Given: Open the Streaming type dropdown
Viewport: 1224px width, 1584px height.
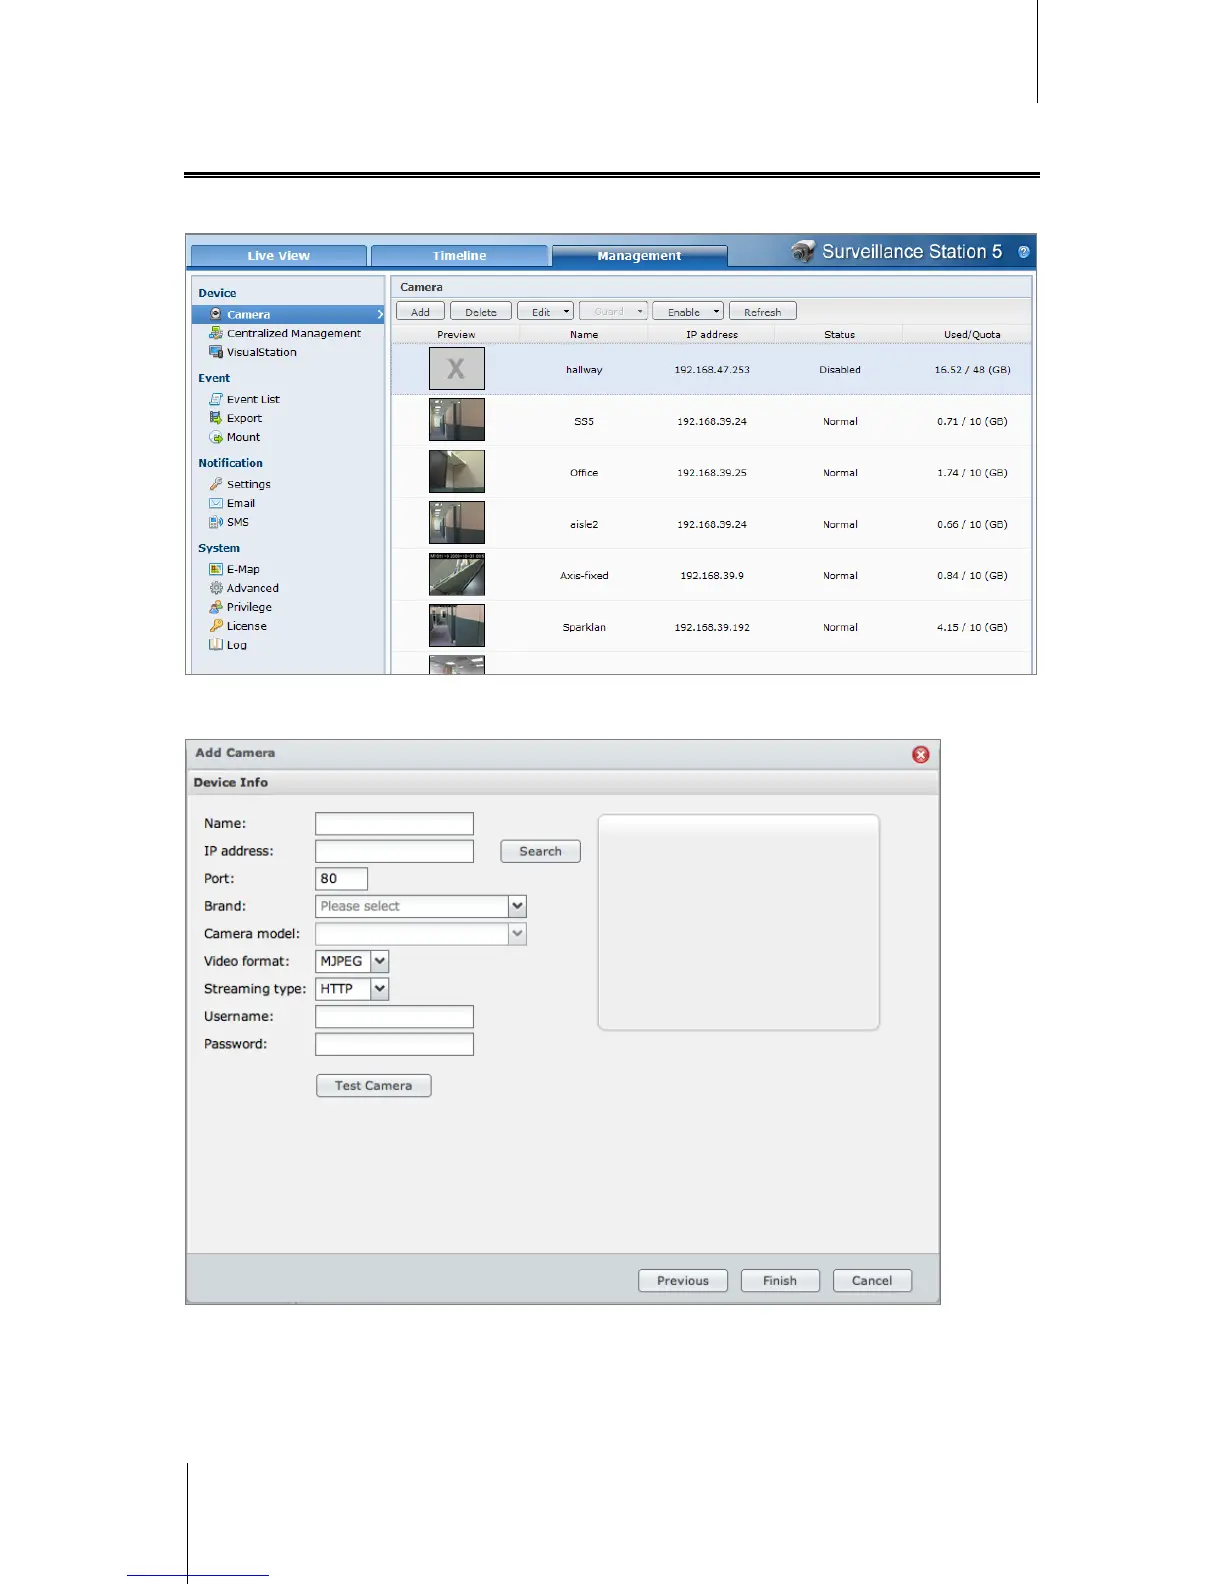Looking at the screenshot, I should (x=380, y=989).
